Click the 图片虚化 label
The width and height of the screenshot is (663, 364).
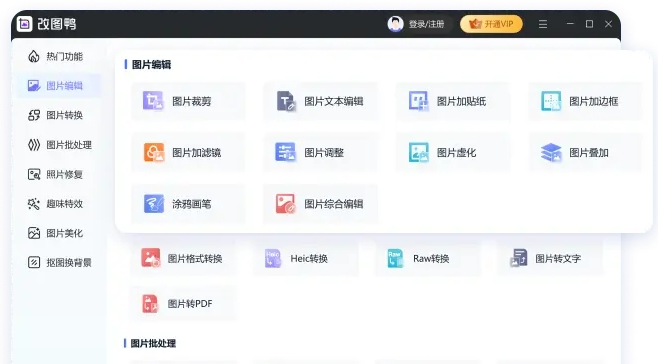pyautogui.click(x=456, y=153)
